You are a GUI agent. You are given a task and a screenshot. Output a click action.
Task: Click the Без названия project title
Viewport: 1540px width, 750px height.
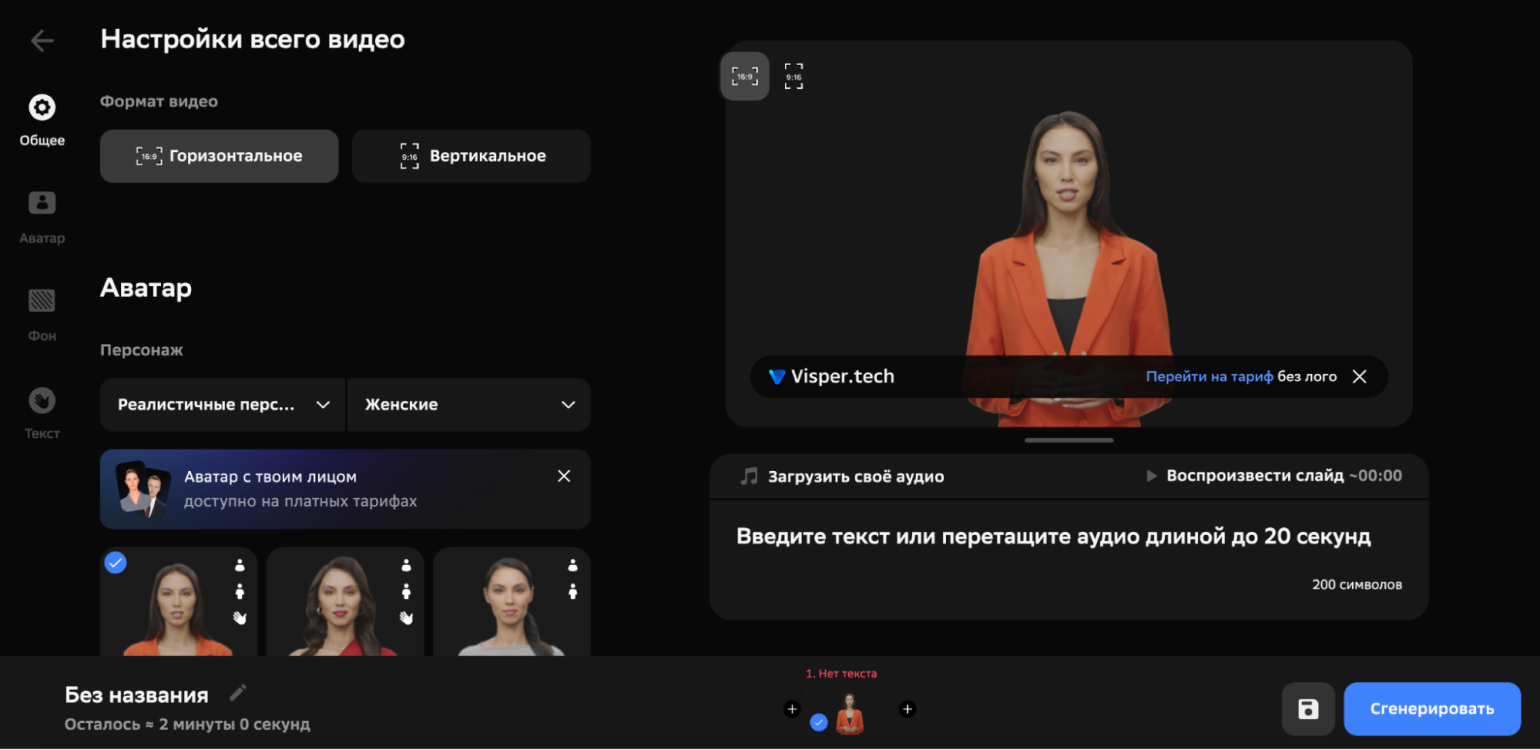[137, 695]
